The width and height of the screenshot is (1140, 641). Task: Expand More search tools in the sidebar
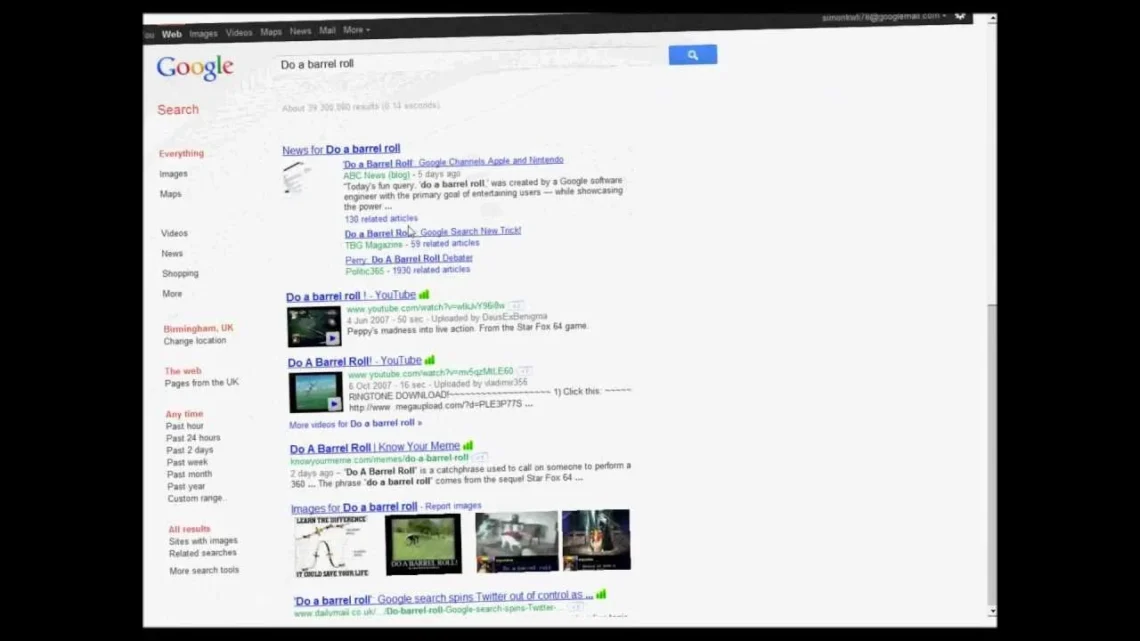204,571
